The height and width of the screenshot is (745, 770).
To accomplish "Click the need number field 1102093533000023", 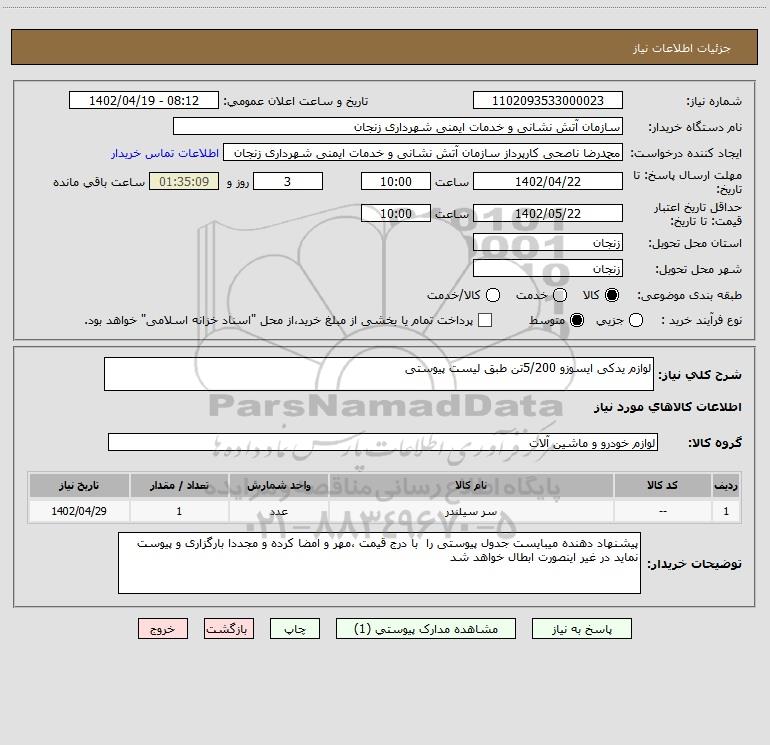I will click(548, 100).
